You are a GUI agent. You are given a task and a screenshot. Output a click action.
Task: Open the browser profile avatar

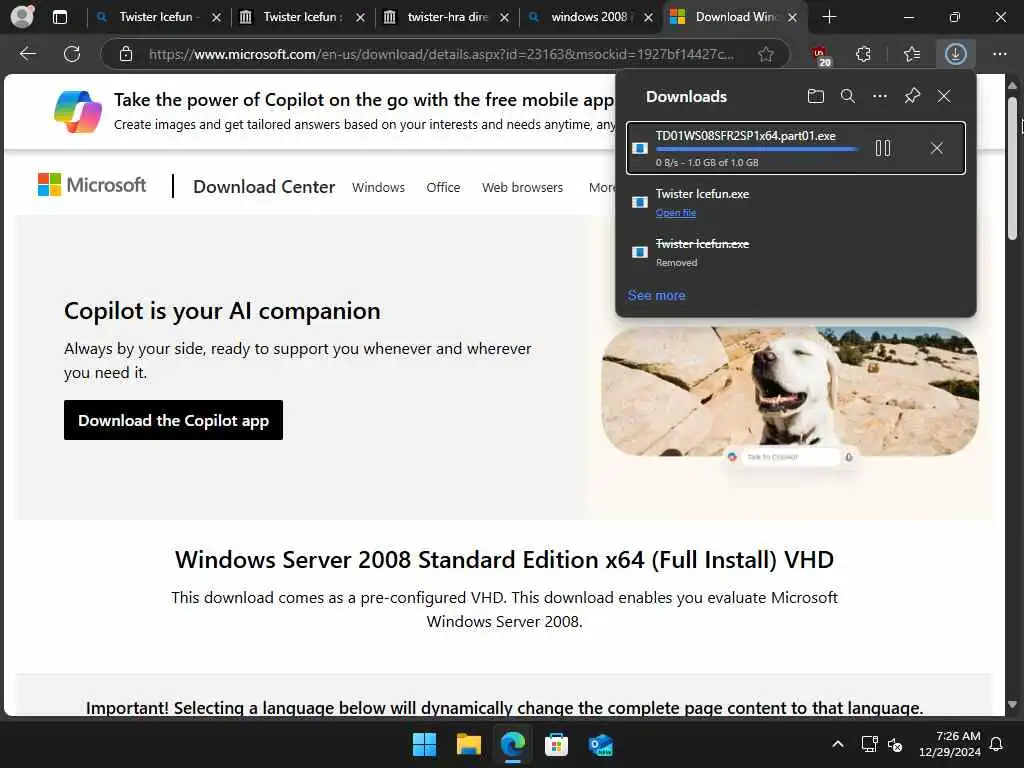(22, 16)
